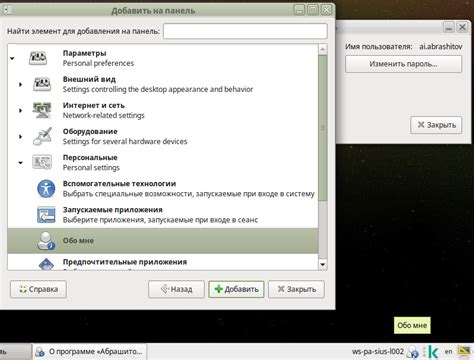Open the window menu of Добавить на панель

pos(6,10)
